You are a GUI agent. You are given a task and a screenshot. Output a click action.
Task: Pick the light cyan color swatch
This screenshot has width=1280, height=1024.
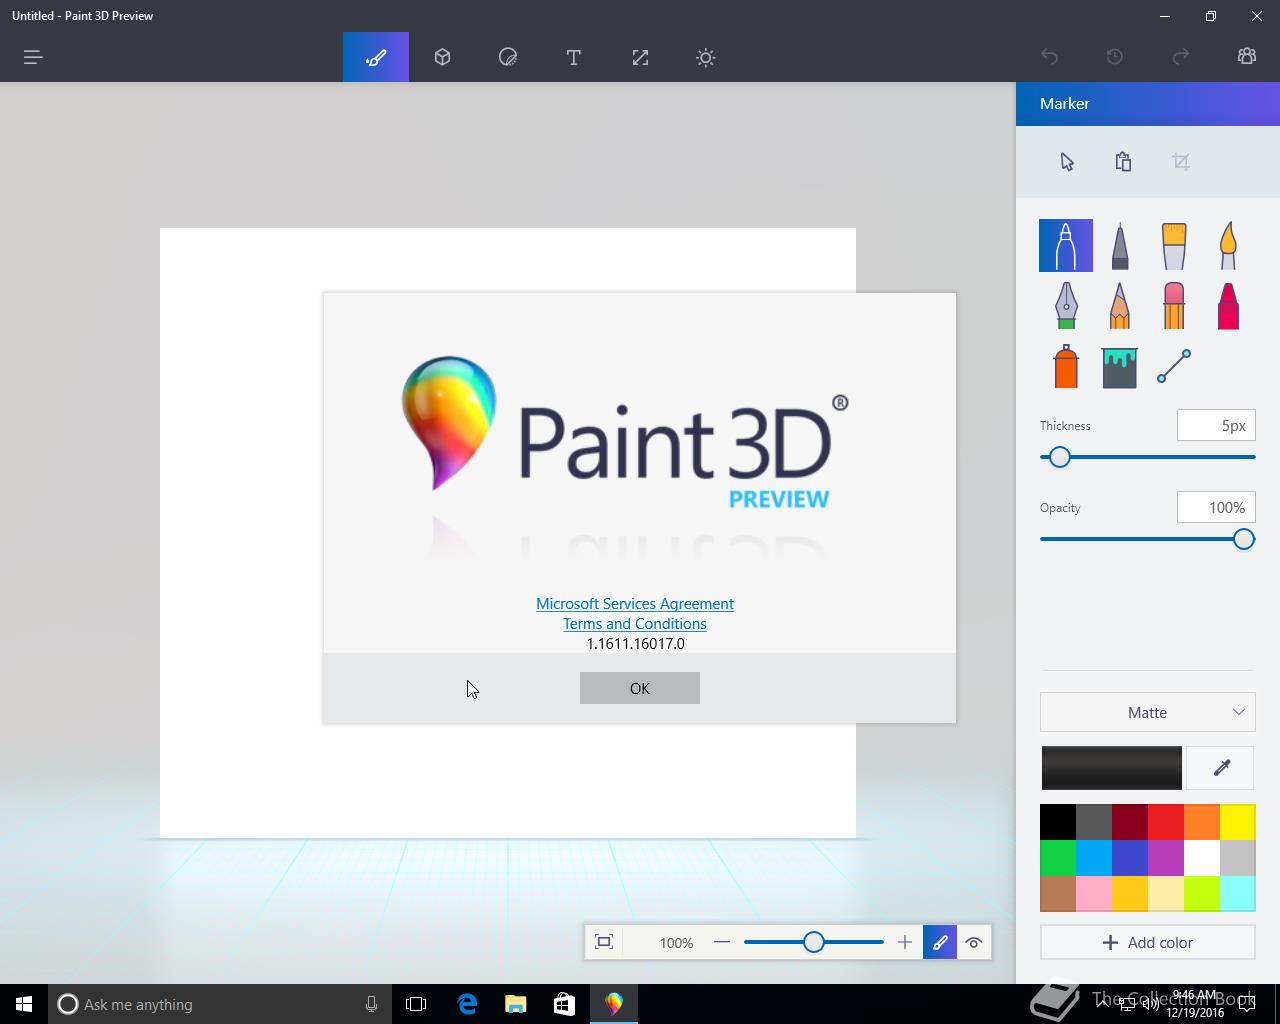pyautogui.click(x=1238, y=894)
